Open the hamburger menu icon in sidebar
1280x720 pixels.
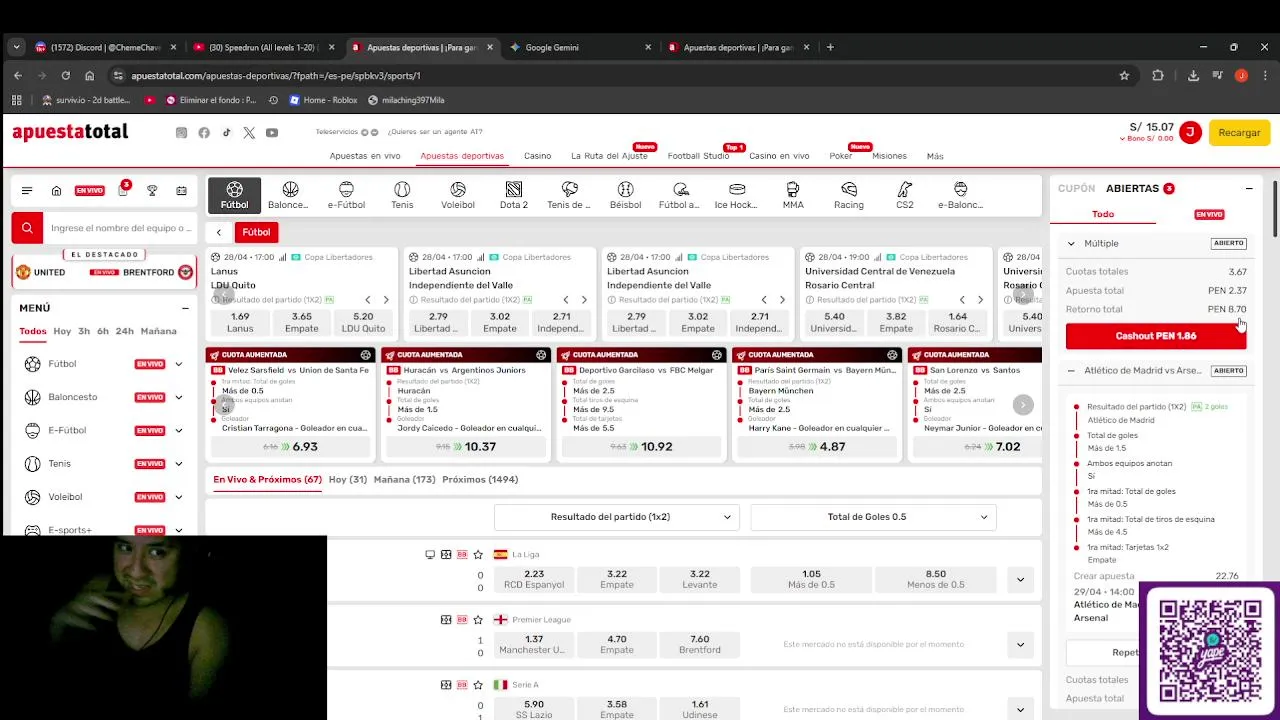tap(27, 191)
